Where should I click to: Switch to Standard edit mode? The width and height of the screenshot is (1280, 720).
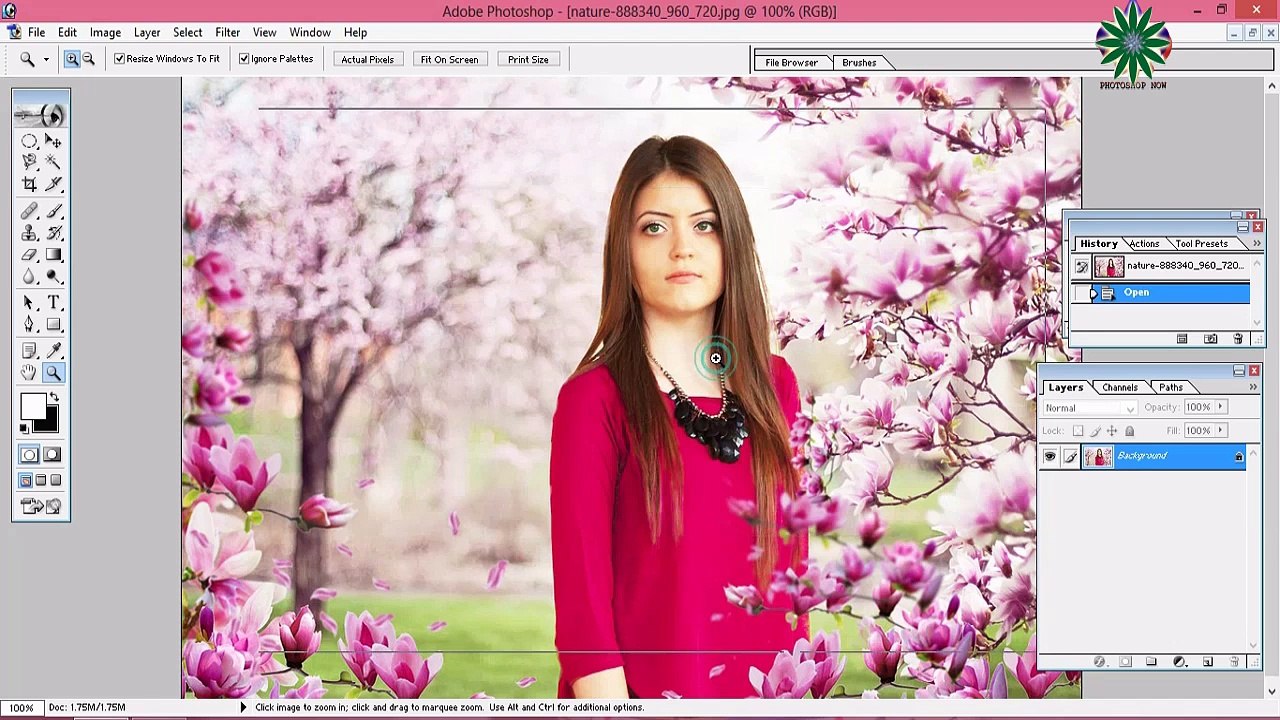tap(29, 455)
